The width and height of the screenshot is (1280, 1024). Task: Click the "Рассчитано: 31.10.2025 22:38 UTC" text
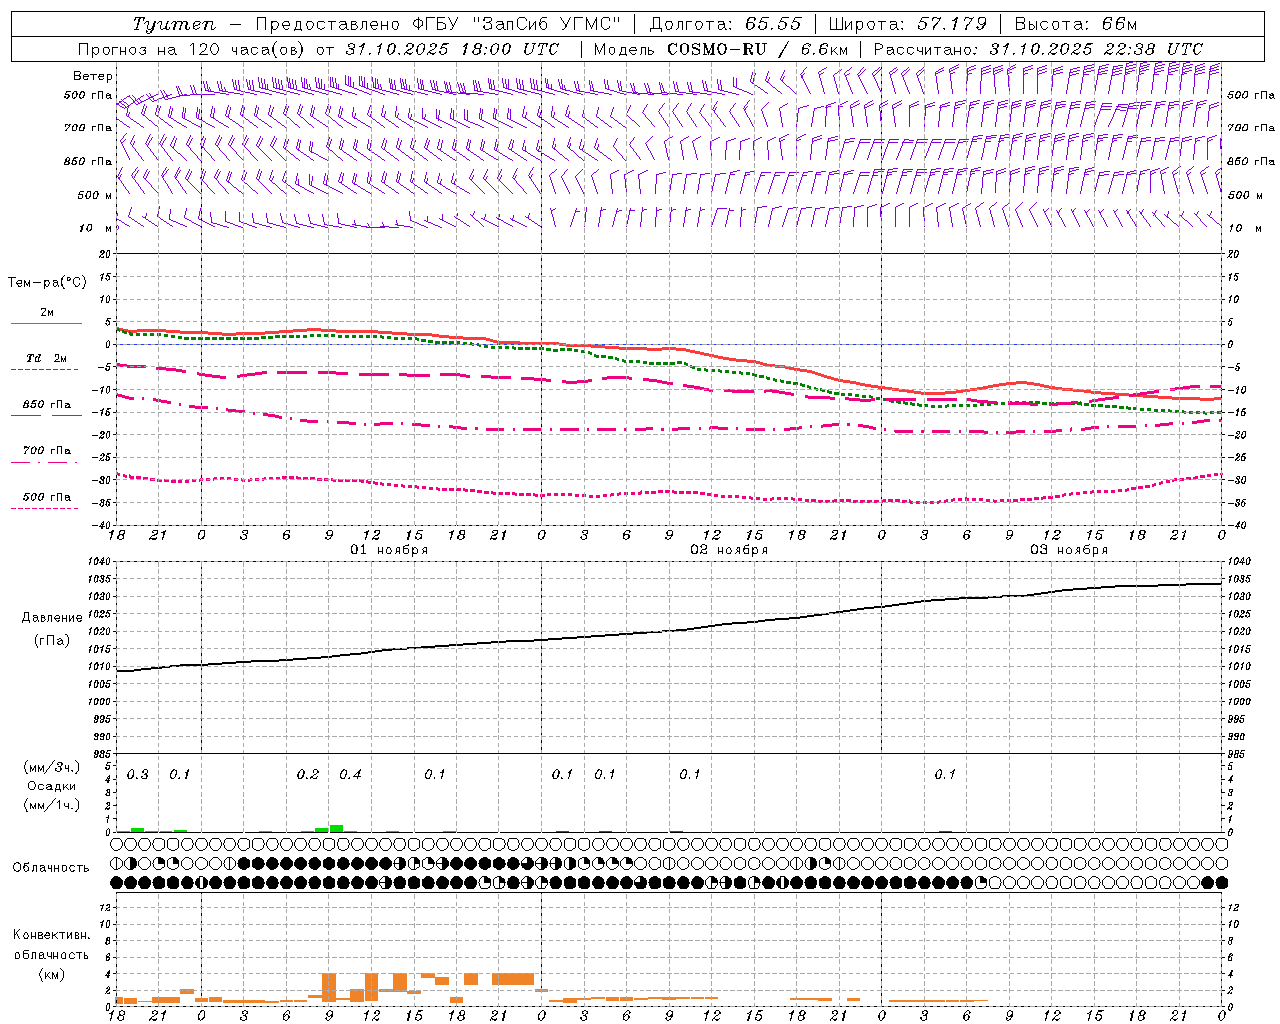click(x=1038, y=49)
